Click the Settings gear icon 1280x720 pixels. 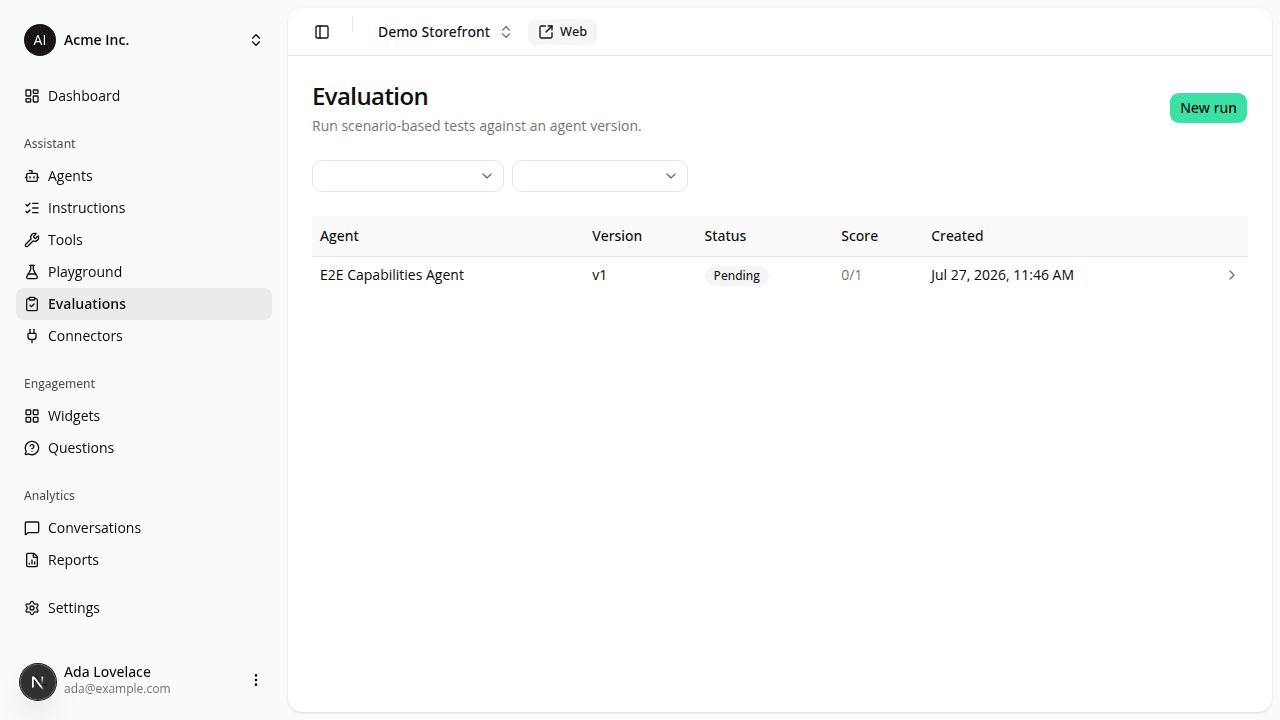tap(32, 608)
